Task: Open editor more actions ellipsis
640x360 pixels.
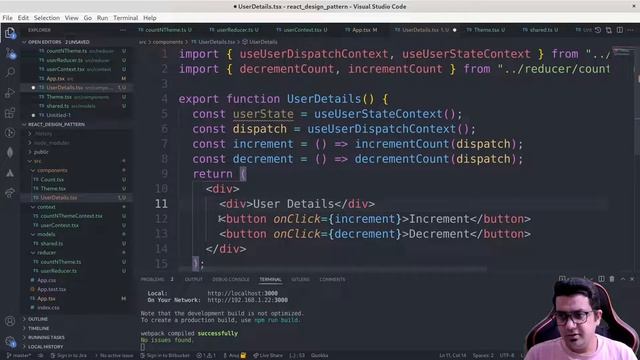Action: 631,30
